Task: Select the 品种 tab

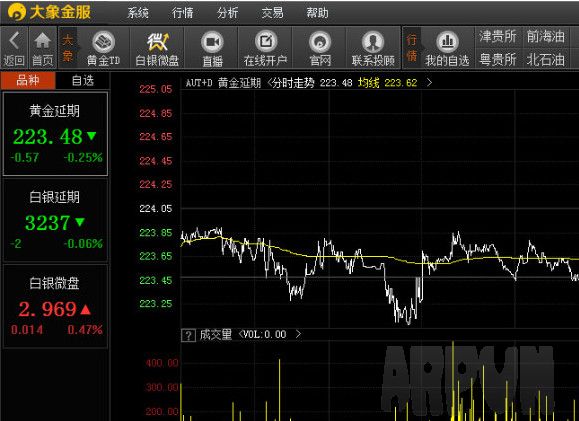Action: 28,80
